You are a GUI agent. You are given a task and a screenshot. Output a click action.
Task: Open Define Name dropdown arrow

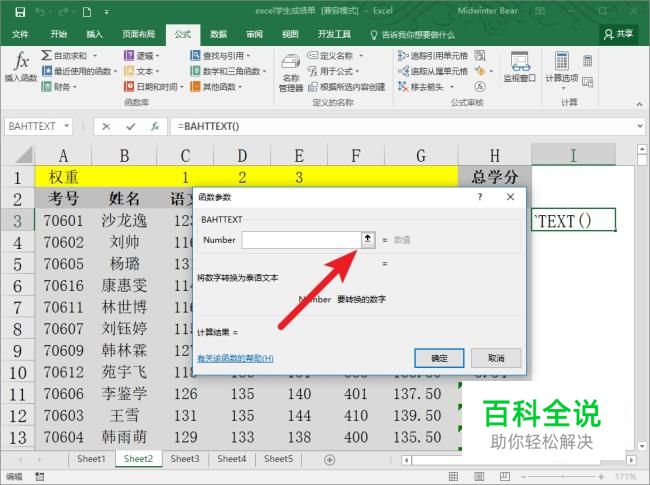(361, 56)
